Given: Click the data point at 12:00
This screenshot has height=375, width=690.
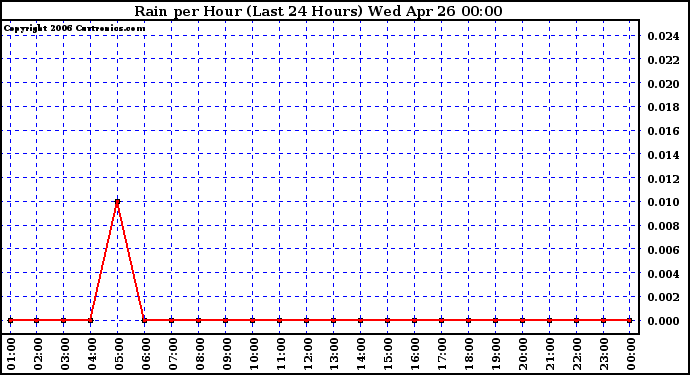Looking at the screenshot, I should point(306,320).
